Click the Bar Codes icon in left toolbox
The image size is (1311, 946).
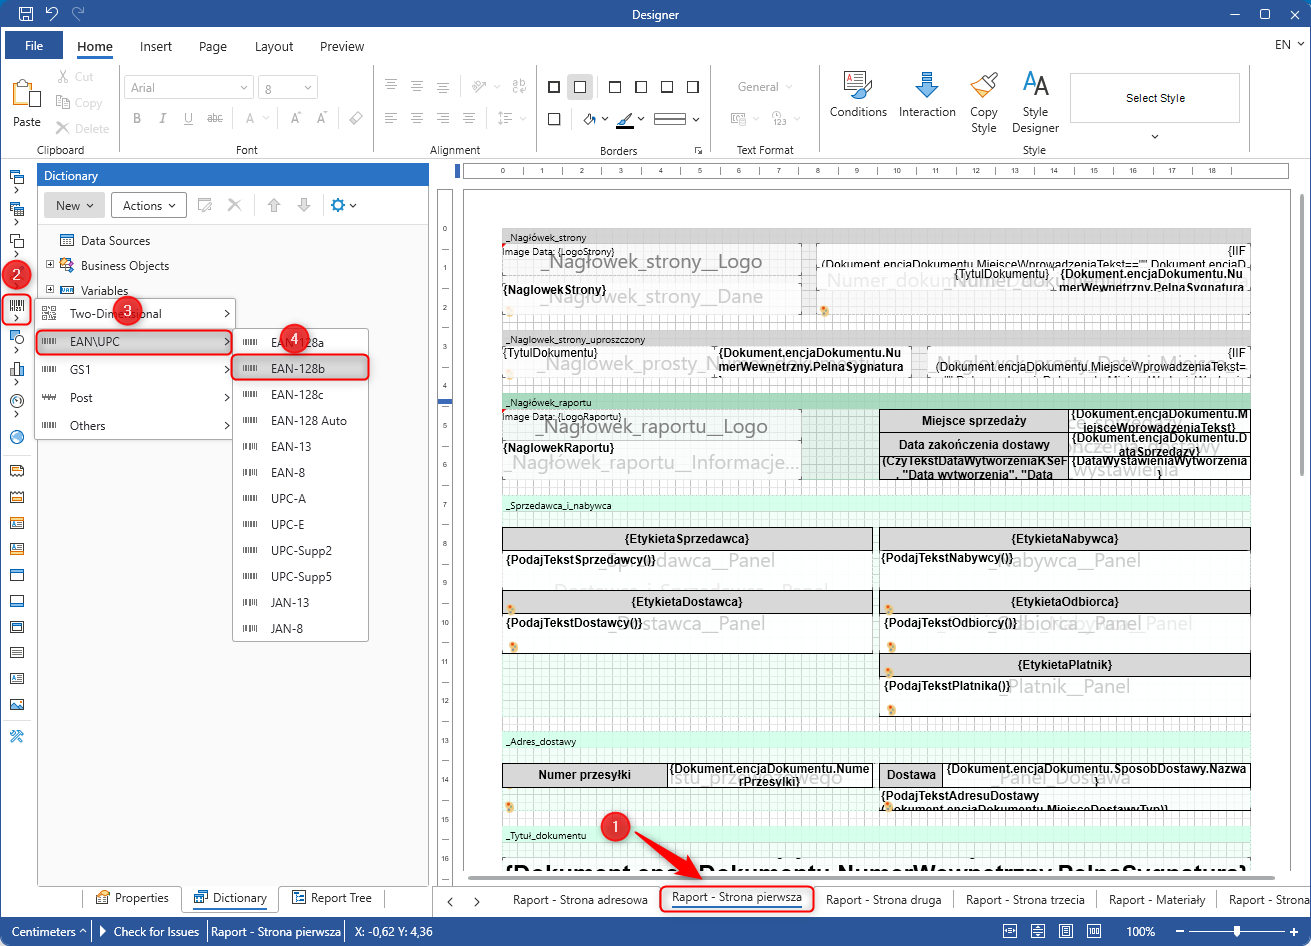click(17, 308)
